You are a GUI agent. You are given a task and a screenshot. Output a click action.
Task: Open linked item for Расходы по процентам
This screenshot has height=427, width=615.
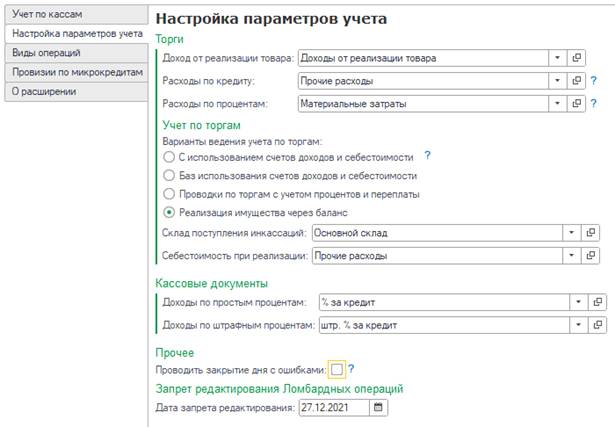pyautogui.click(x=576, y=104)
